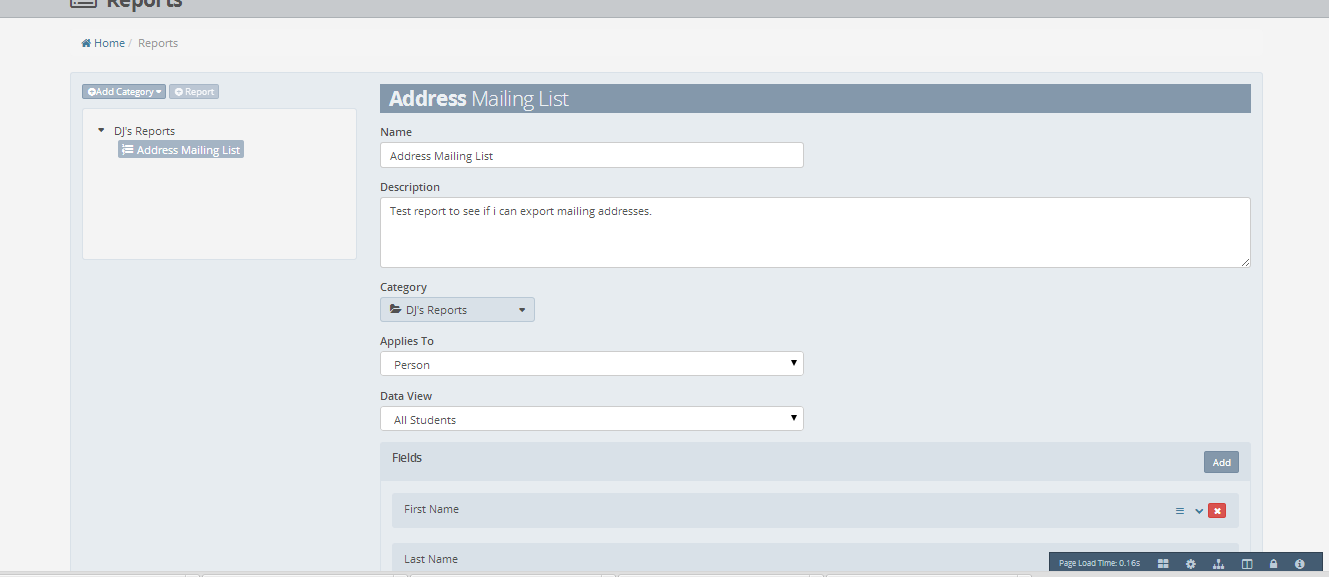Image resolution: width=1329 pixels, height=577 pixels.
Task: Click inside the Description text area
Action: [x=814, y=232]
